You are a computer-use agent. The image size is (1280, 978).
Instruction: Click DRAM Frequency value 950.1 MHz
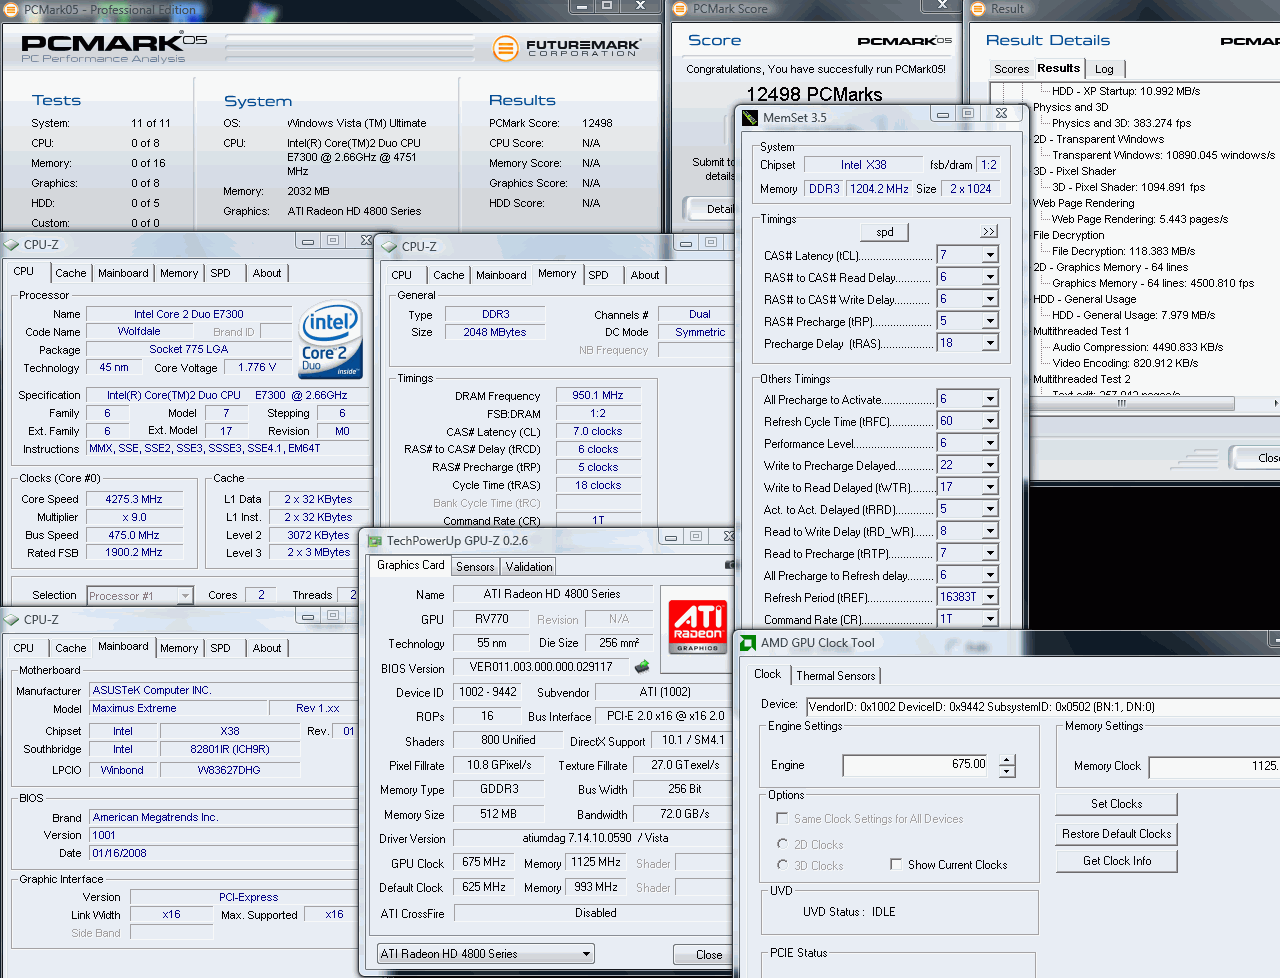point(598,395)
